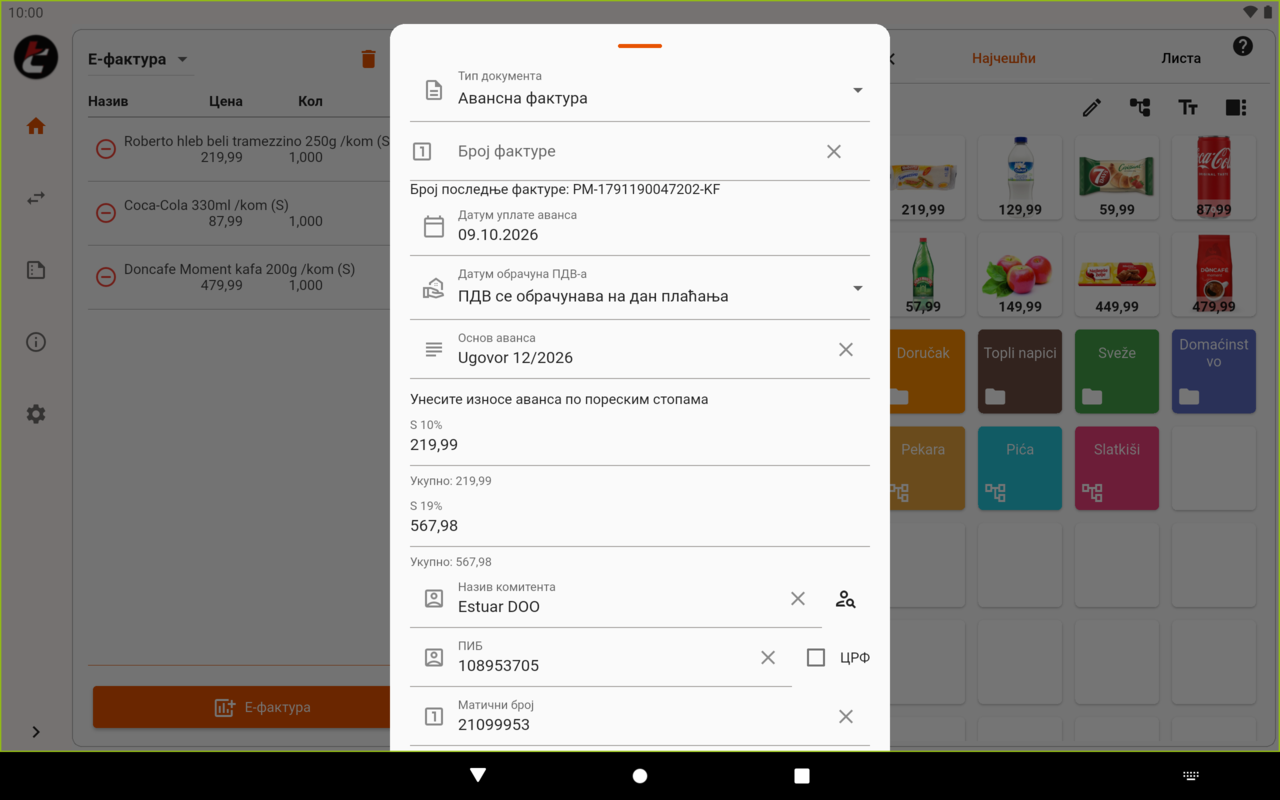1280x800 pixels.
Task: Open the Е-фактура type dropdown
Action: [x=139, y=59]
